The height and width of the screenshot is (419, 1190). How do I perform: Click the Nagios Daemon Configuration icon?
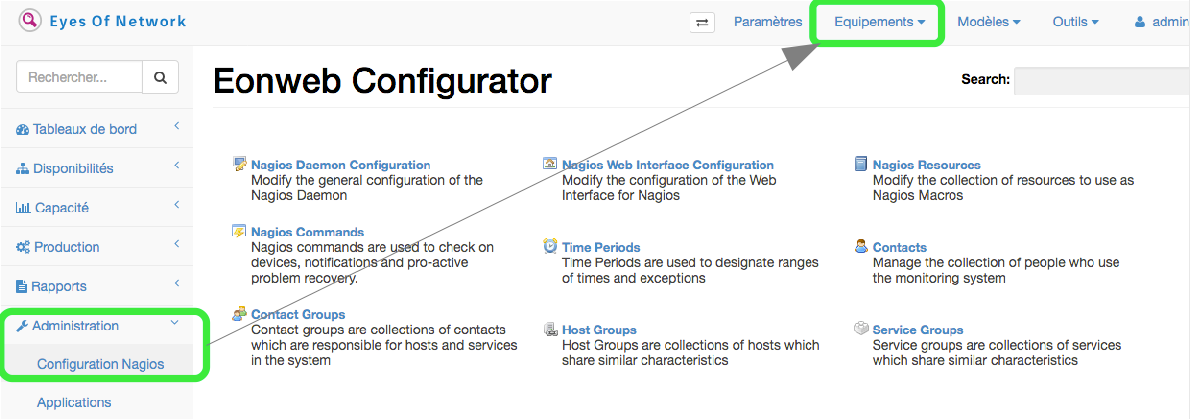240,164
